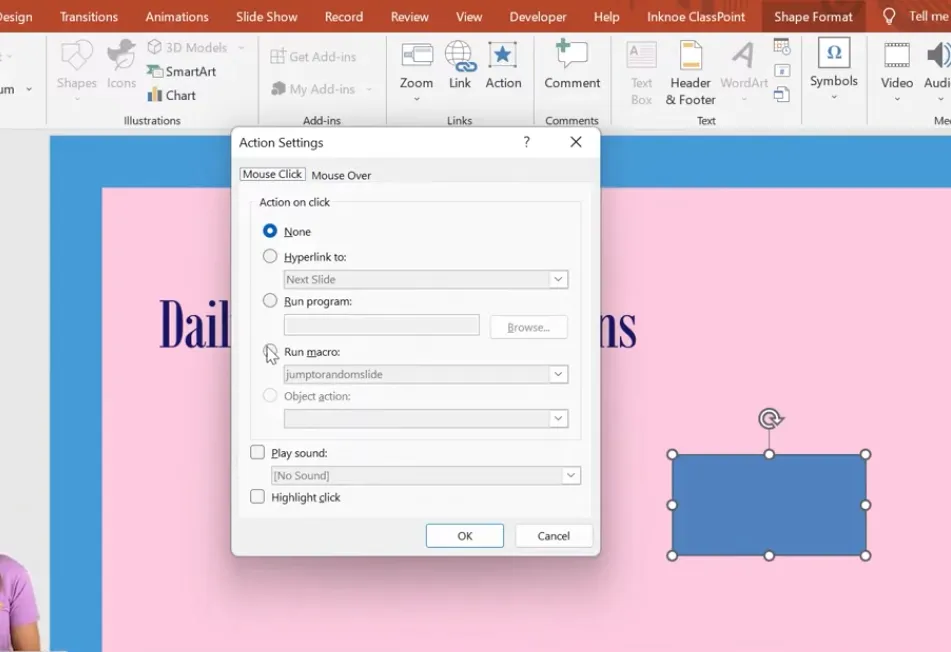Click the Video insert icon
The image size is (951, 652).
(x=897, y=57)
